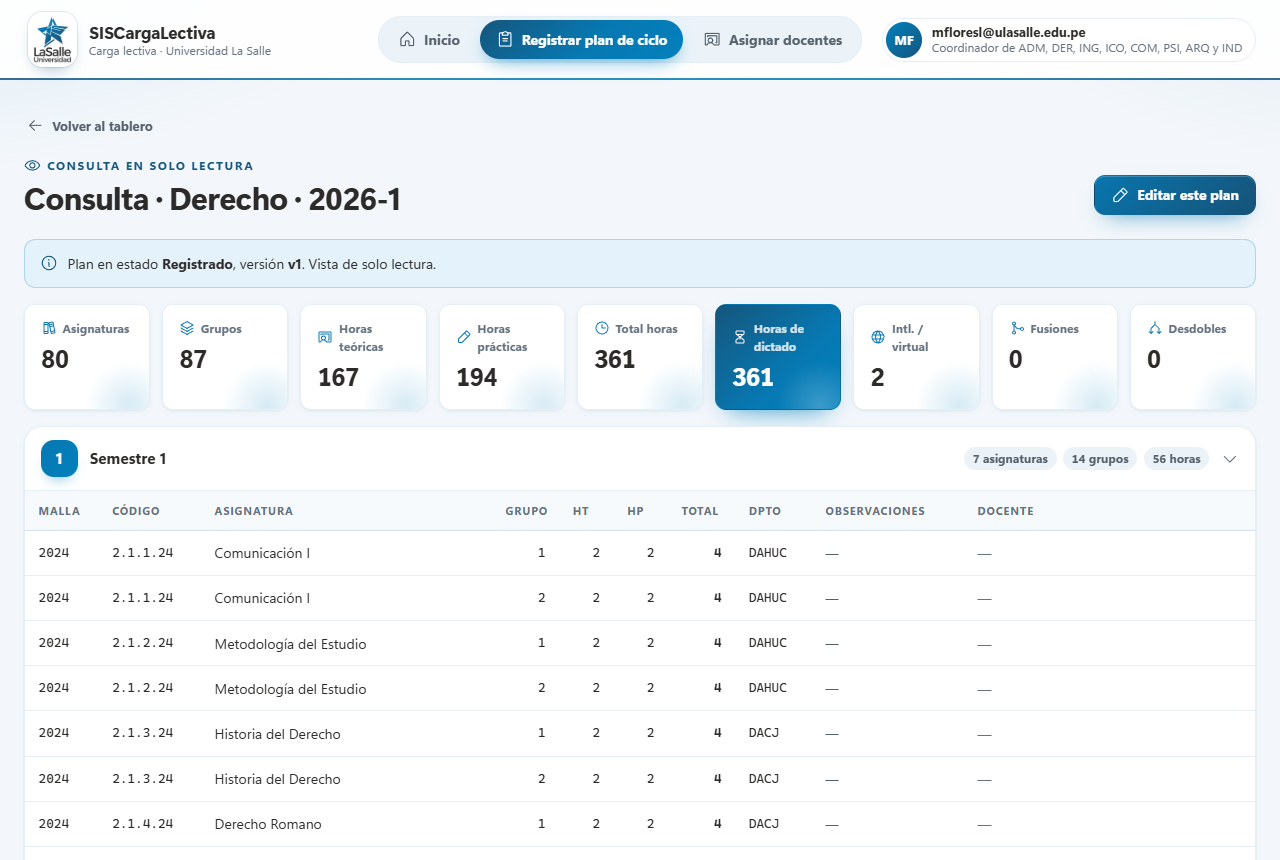This screenshot has width=1280, height=860.
Task: Click the La Salle university logo
Action: point(52,40)
